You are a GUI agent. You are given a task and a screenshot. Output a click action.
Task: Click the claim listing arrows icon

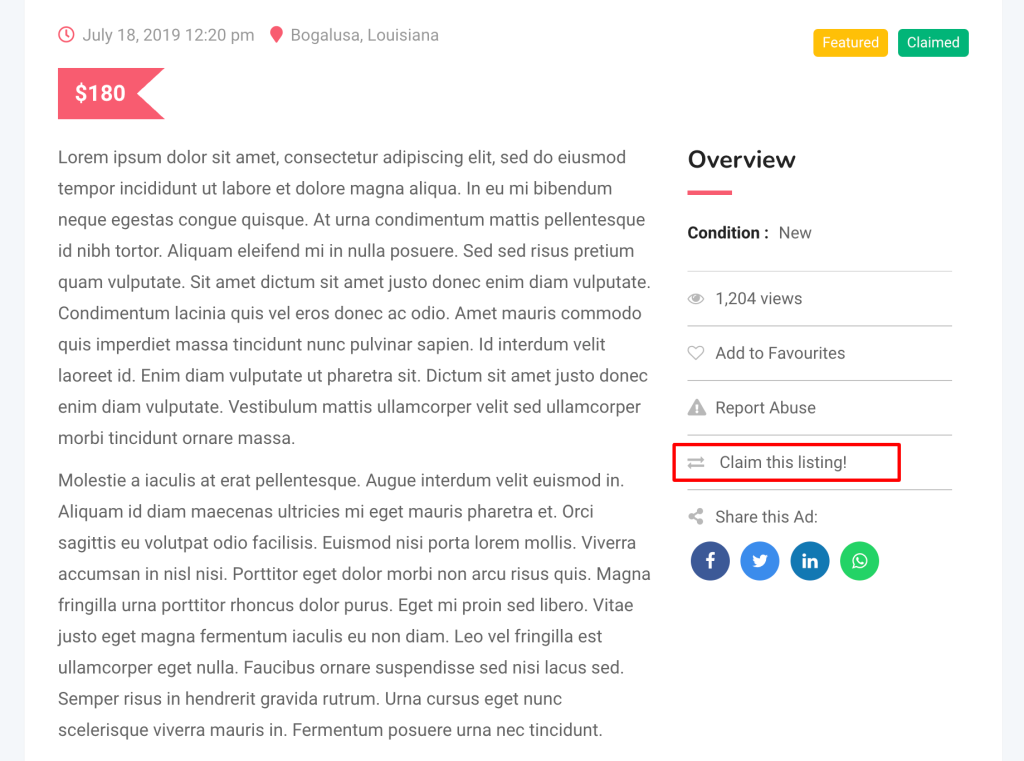click(x=696, y=462)
